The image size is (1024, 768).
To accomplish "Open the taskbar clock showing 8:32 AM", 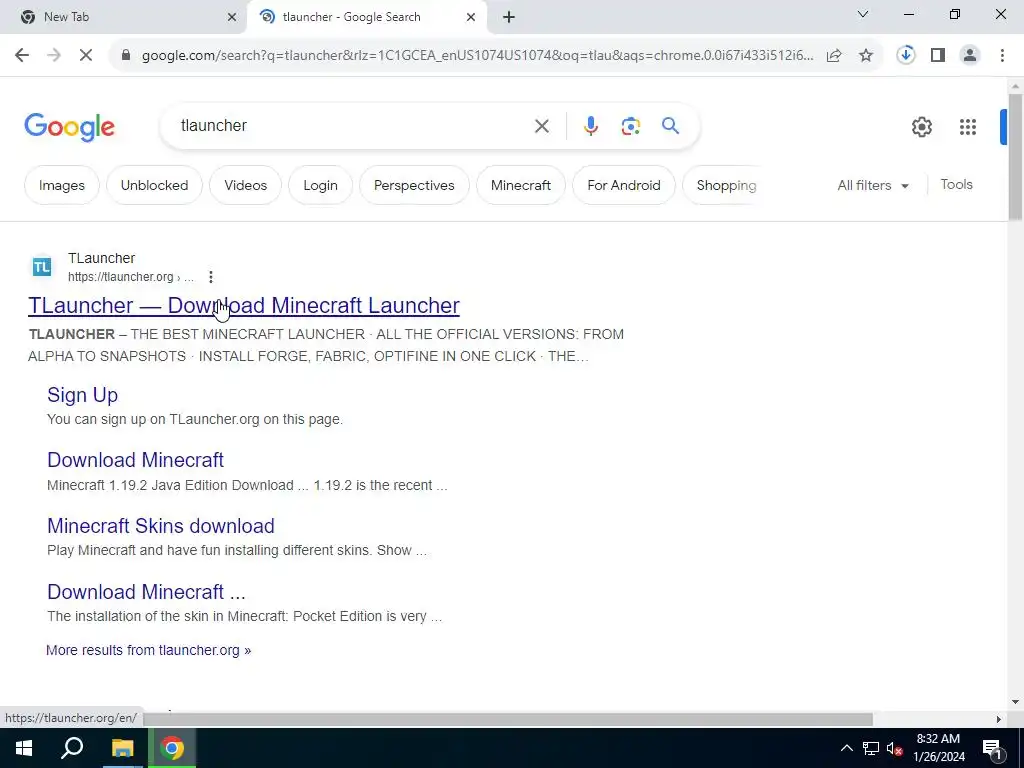I will pyautogui.click(x=938, y=748).
